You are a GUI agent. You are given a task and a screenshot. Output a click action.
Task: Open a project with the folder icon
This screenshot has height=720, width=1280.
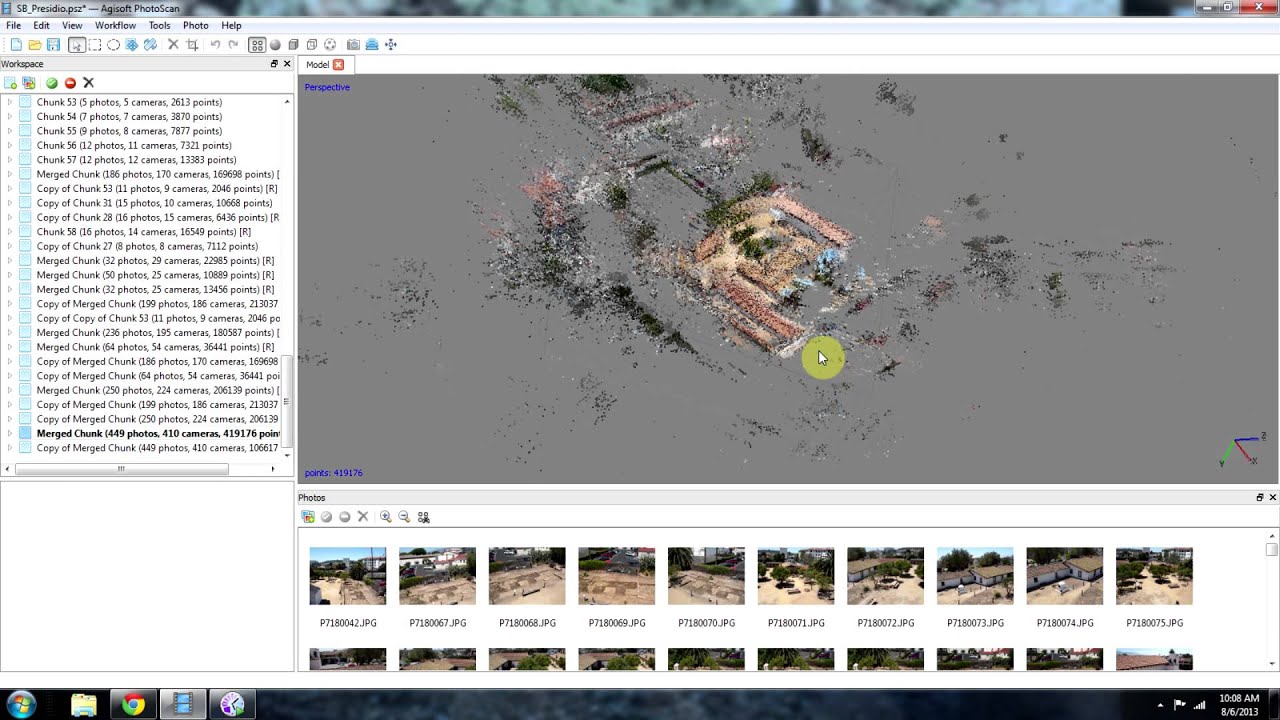[35, 45]
